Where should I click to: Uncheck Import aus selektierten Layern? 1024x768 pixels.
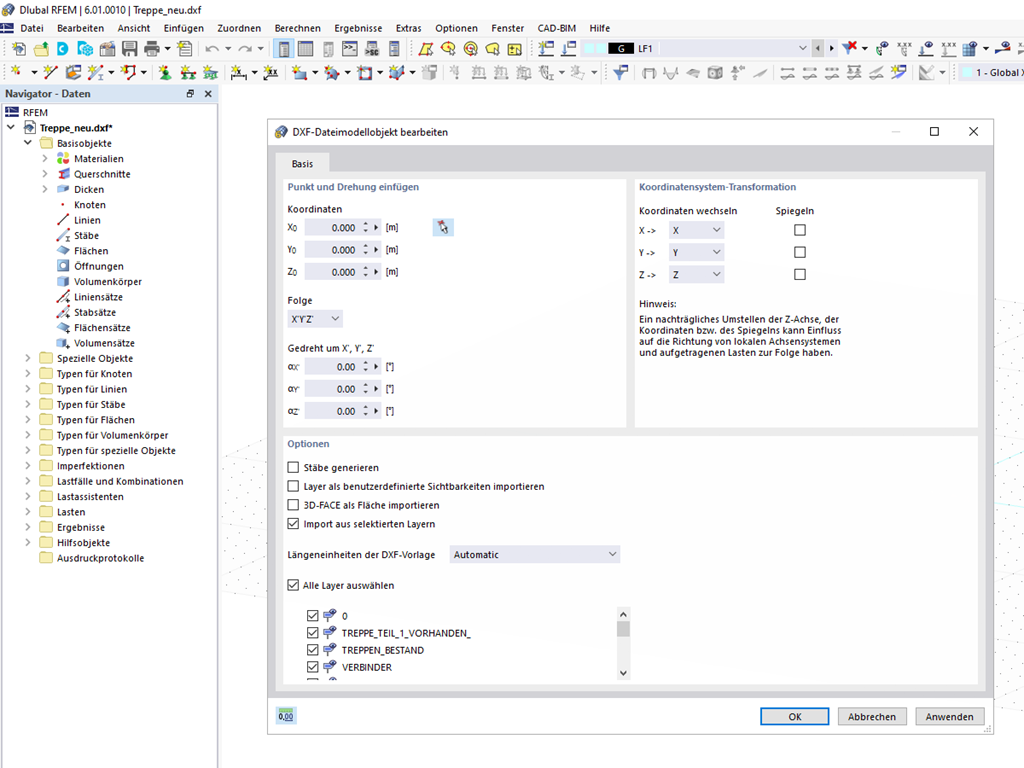click(x=293, y=524)
